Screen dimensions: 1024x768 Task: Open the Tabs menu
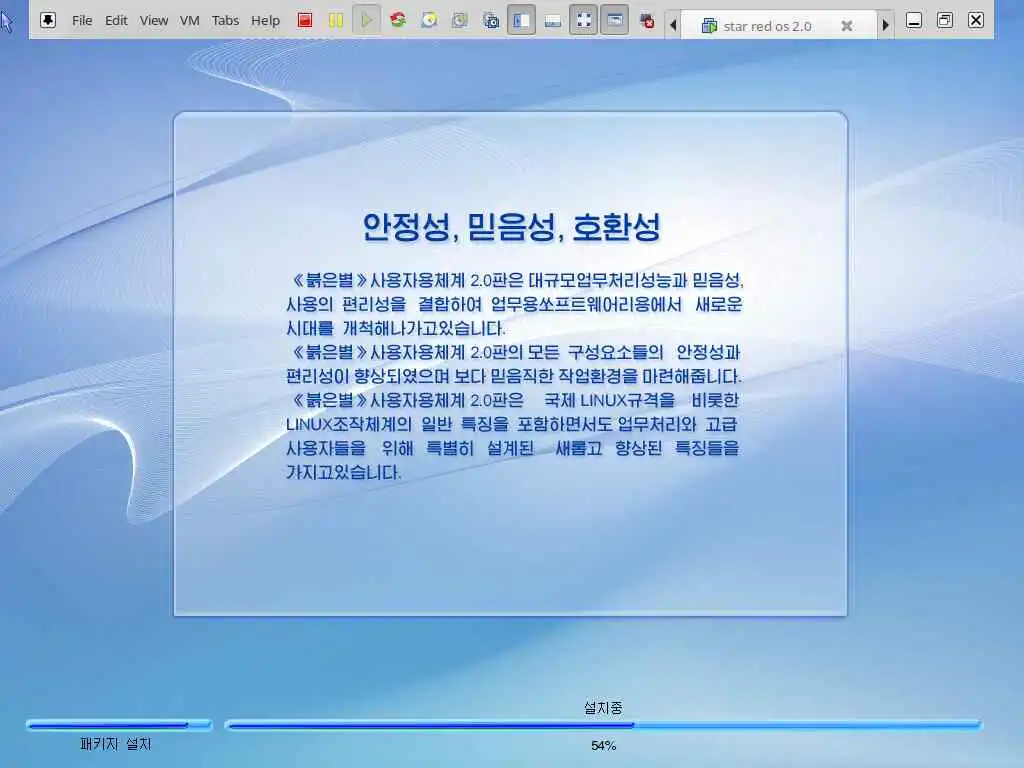[225, 20]
